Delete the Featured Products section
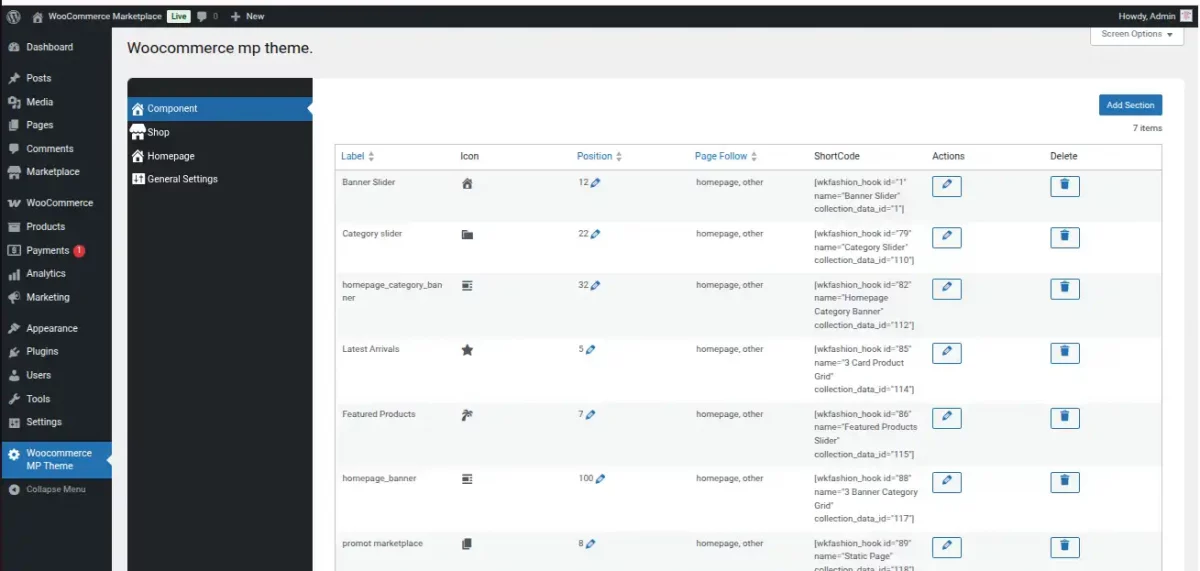The width and height of the screenshot is (1200, 571). point(1065,418)
